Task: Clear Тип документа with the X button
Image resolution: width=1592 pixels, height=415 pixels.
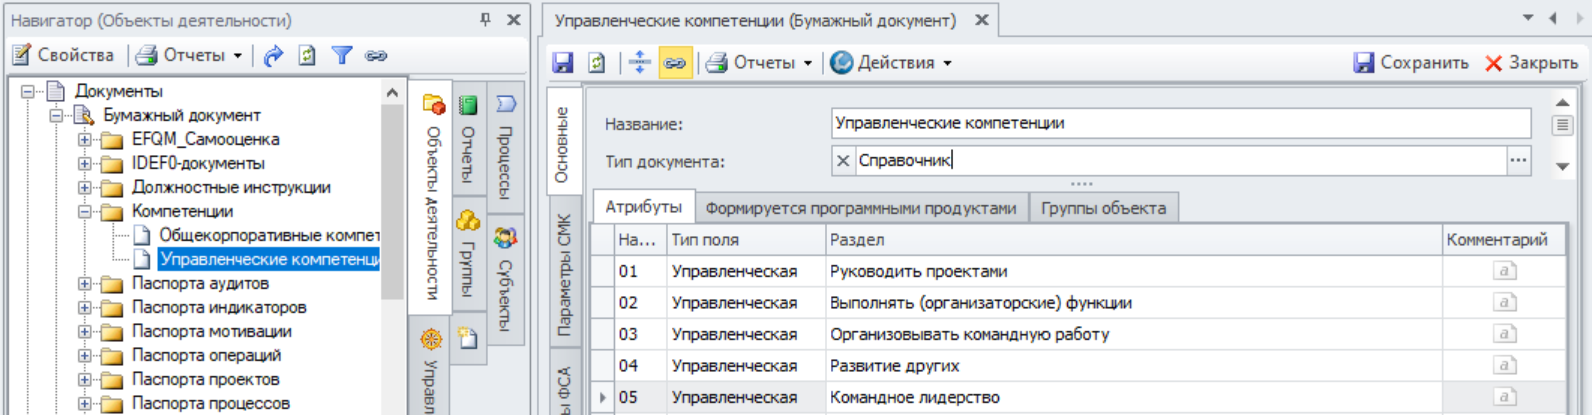Action: tap(843, 161)
